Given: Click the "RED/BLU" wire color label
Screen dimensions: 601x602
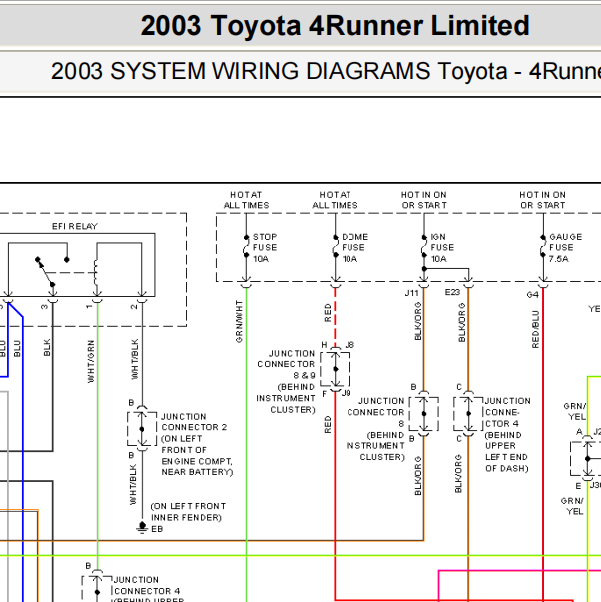Looking at the screenshot, I should 535,329.
